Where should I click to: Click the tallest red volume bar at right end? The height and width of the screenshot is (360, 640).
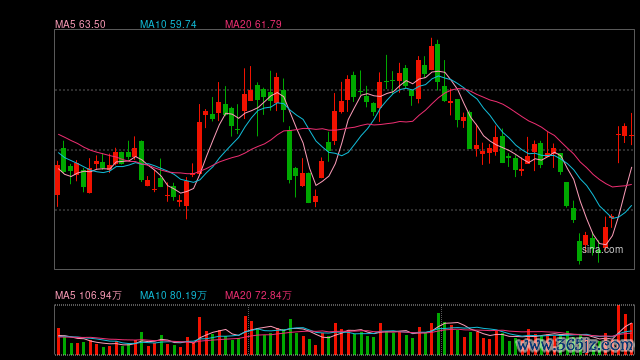(618, 330)
